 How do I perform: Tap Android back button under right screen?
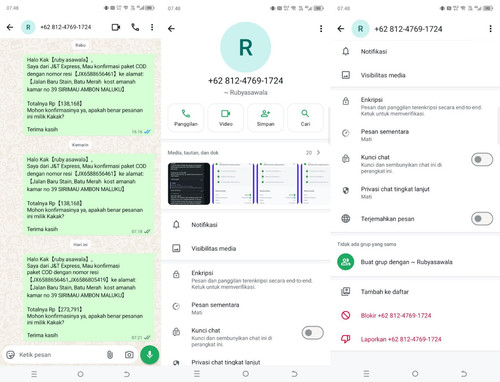[x=464, y=374]
